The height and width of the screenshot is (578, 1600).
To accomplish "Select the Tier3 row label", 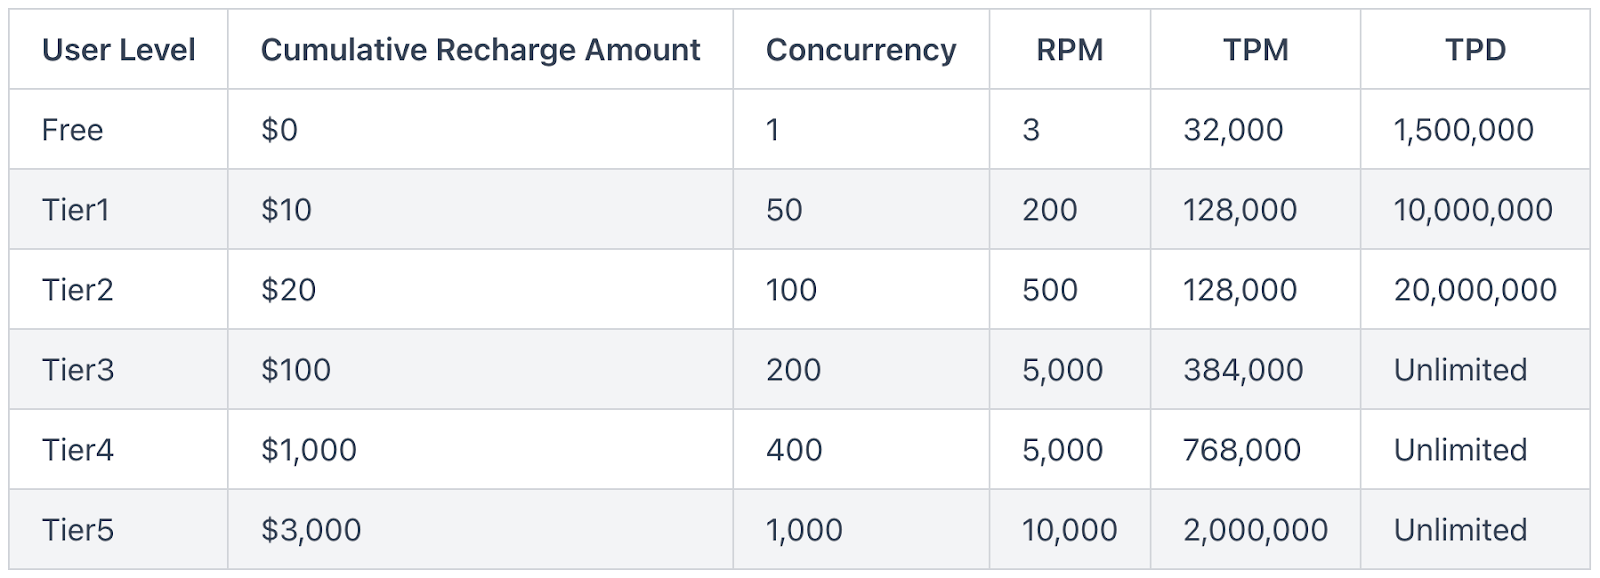I will click(x=78, y=370).
